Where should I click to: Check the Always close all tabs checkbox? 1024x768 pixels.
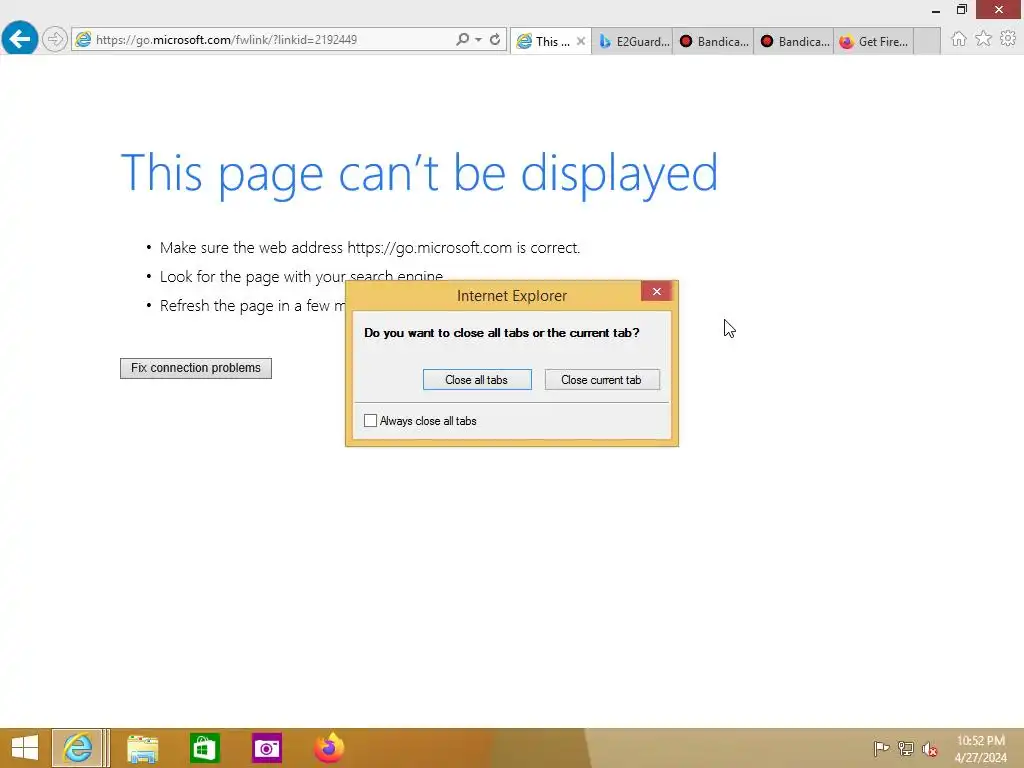[370, 421]
